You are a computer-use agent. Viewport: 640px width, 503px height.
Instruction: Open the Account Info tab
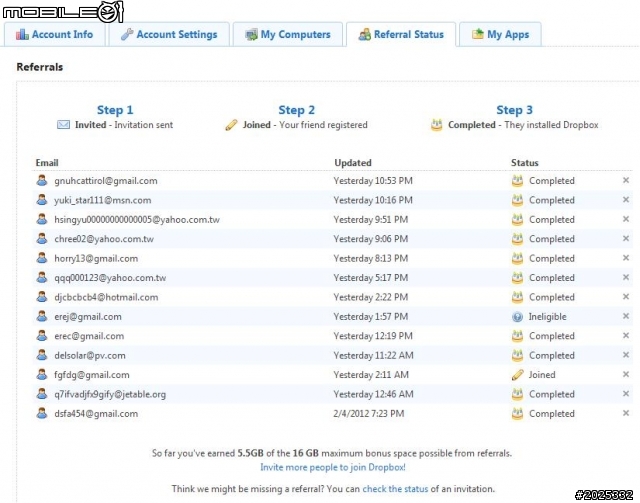54,34
